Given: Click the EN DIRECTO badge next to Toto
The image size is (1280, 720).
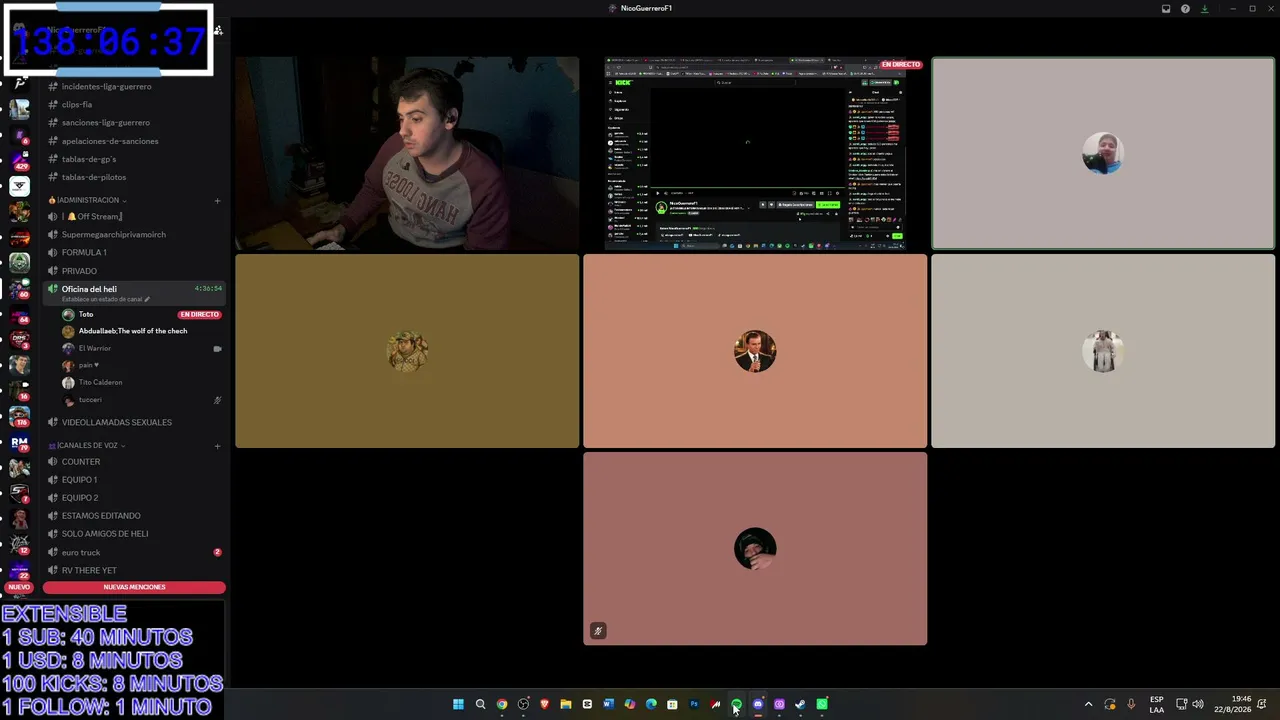Looking at the screenshot, I should [199, 314].
